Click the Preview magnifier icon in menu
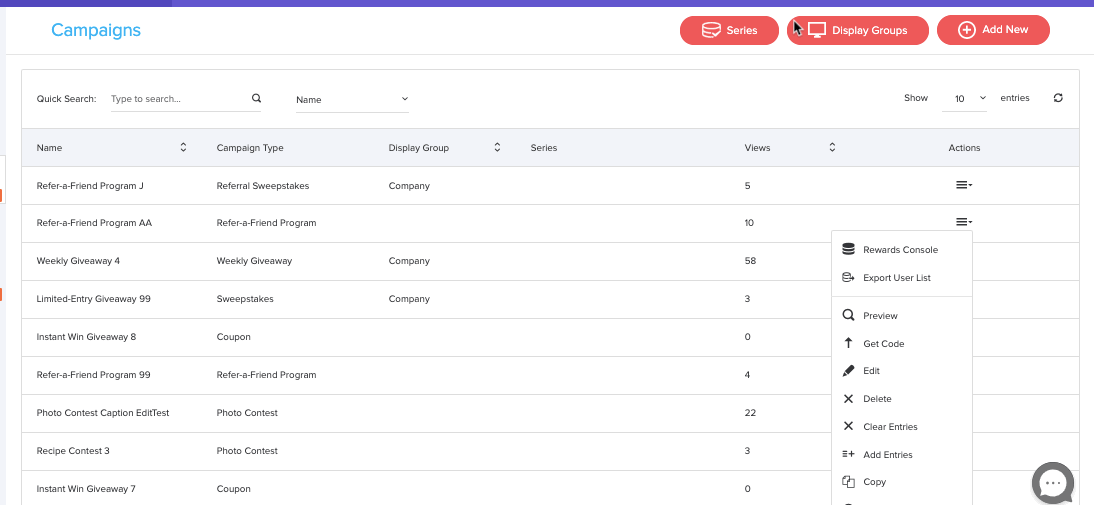Viewport: 1094px width, 505px height. pyautogui.click(x=848, y=315)
